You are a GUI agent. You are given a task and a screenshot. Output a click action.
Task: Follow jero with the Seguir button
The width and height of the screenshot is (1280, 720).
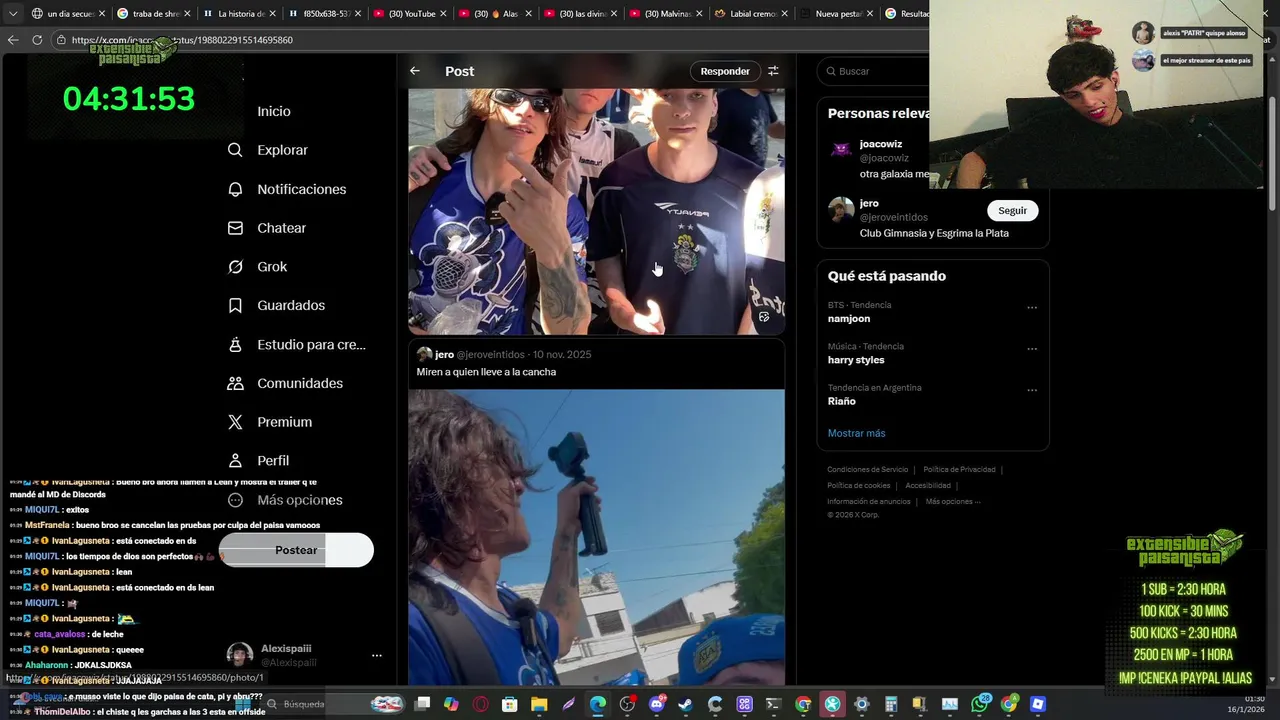[x=1012, y=211]
